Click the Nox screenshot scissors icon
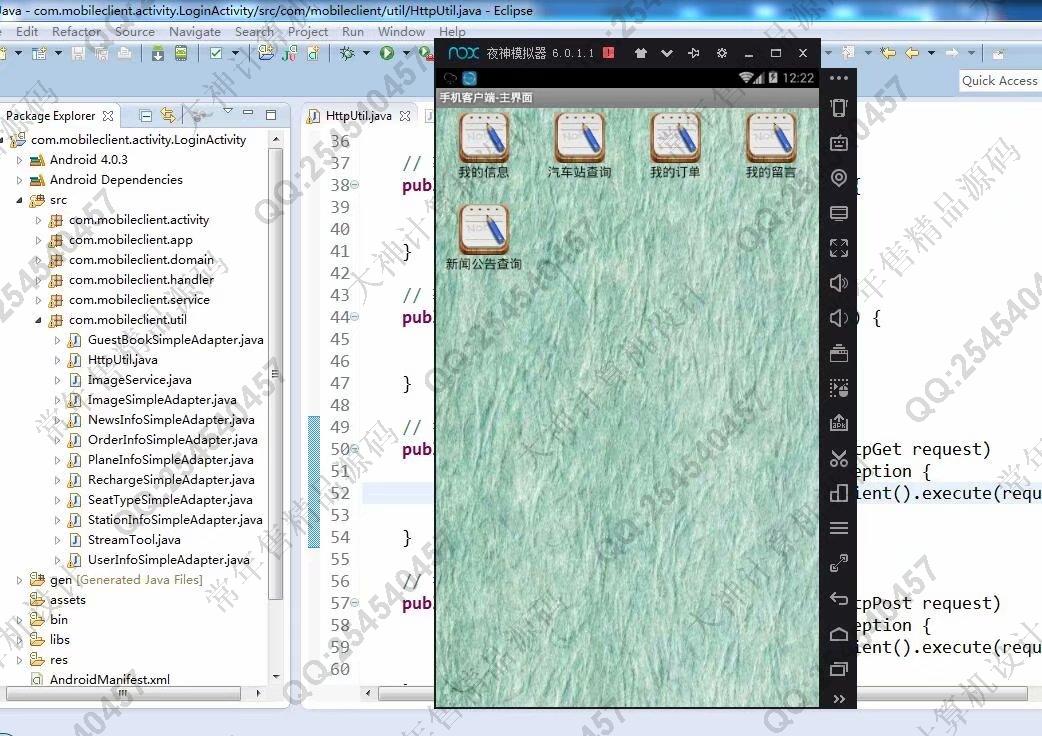This screenshot has height=736, width=1042. [839, 458]
